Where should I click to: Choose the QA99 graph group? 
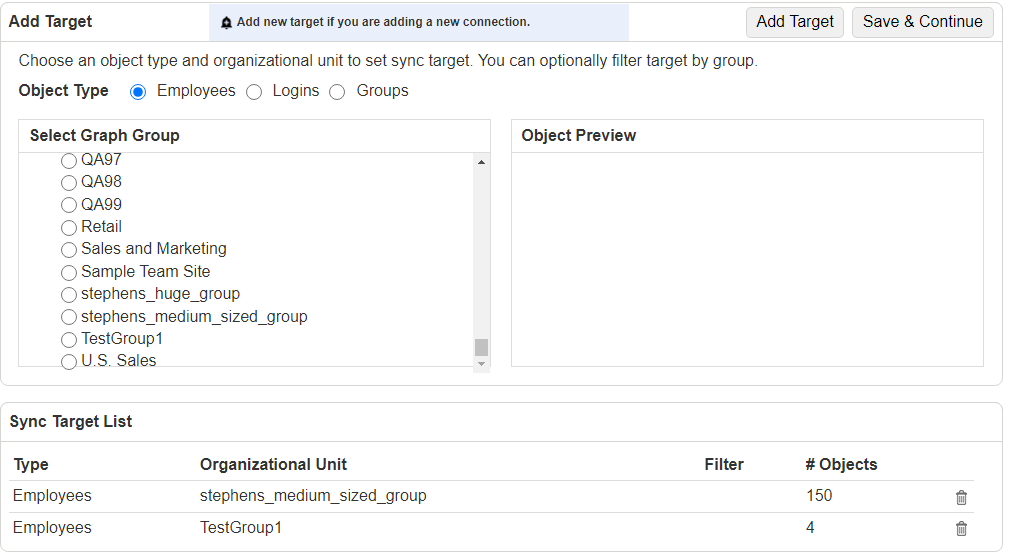(x=68, y=205)
